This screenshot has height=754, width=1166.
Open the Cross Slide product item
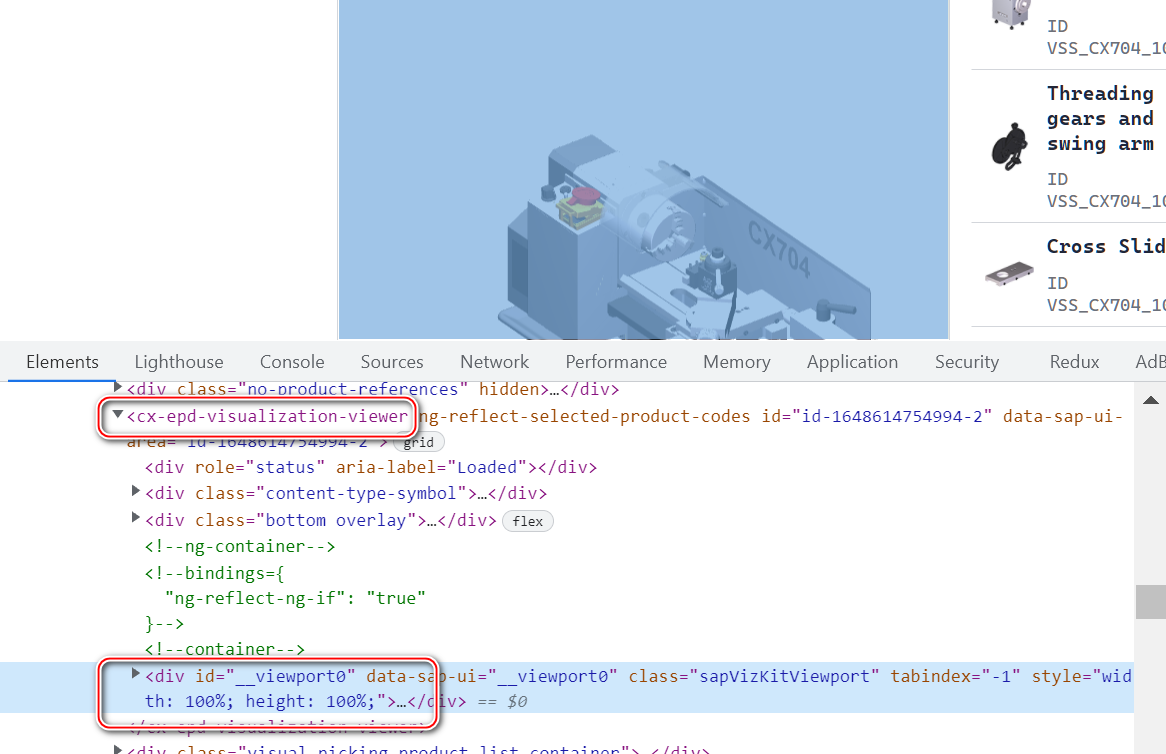tap(1069, 274)
